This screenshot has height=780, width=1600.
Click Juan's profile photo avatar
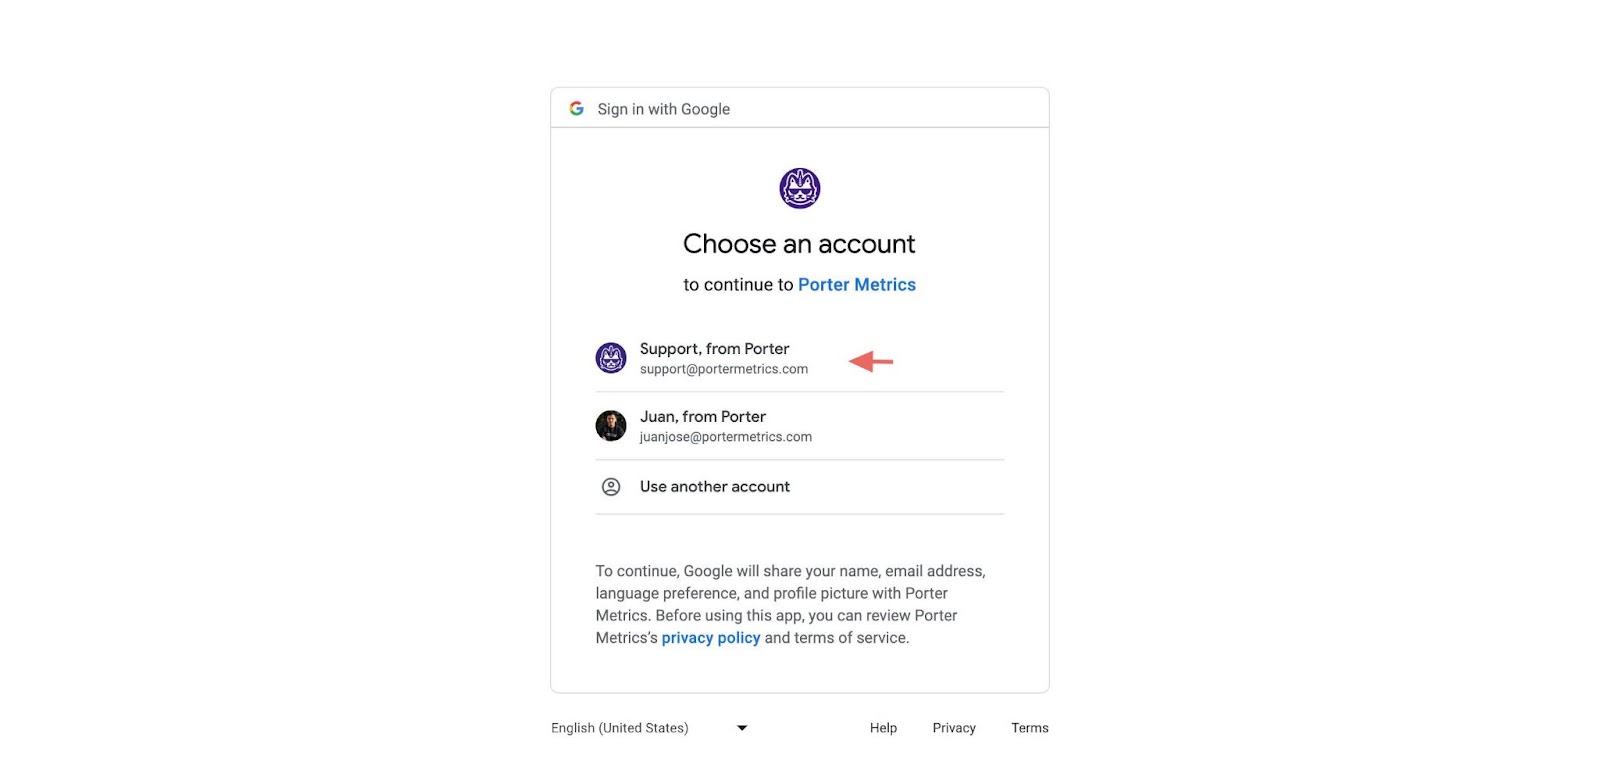(611, 426)
